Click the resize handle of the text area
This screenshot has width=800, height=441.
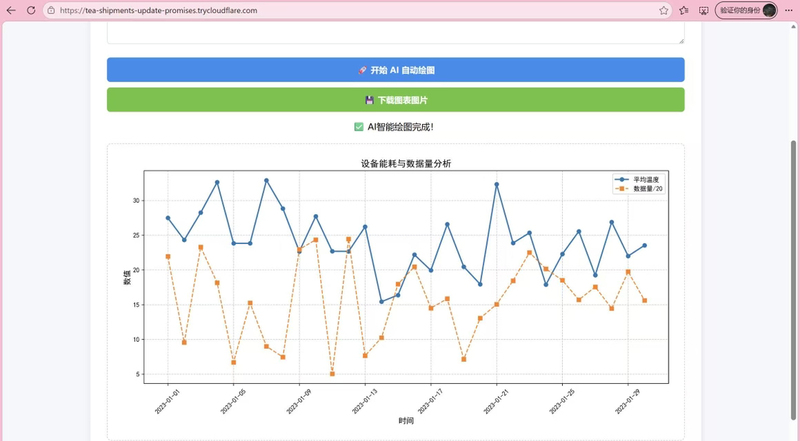click(x=681, y=40)
